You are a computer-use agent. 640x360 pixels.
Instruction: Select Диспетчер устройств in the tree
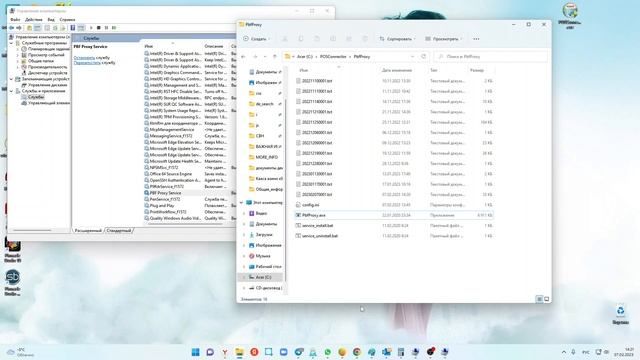[47, 73]
